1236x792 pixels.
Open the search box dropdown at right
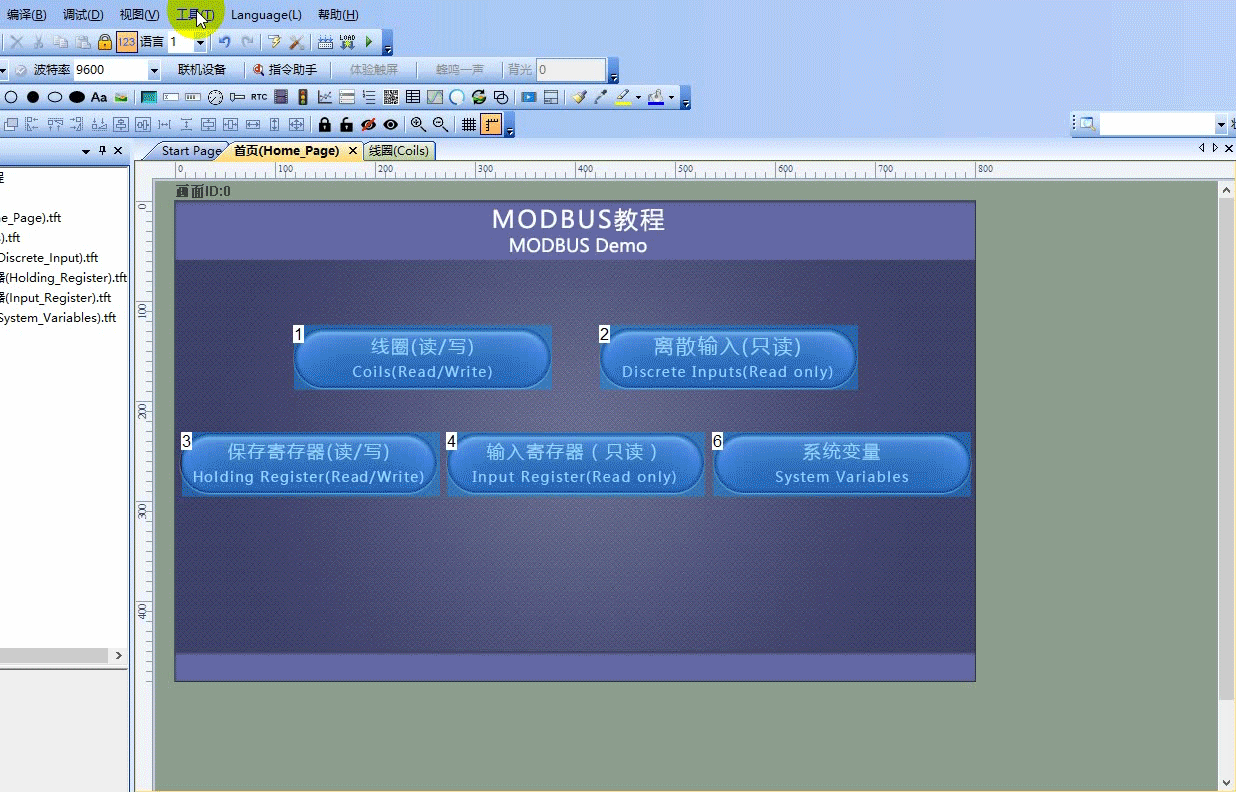(x=1221, y=124)
